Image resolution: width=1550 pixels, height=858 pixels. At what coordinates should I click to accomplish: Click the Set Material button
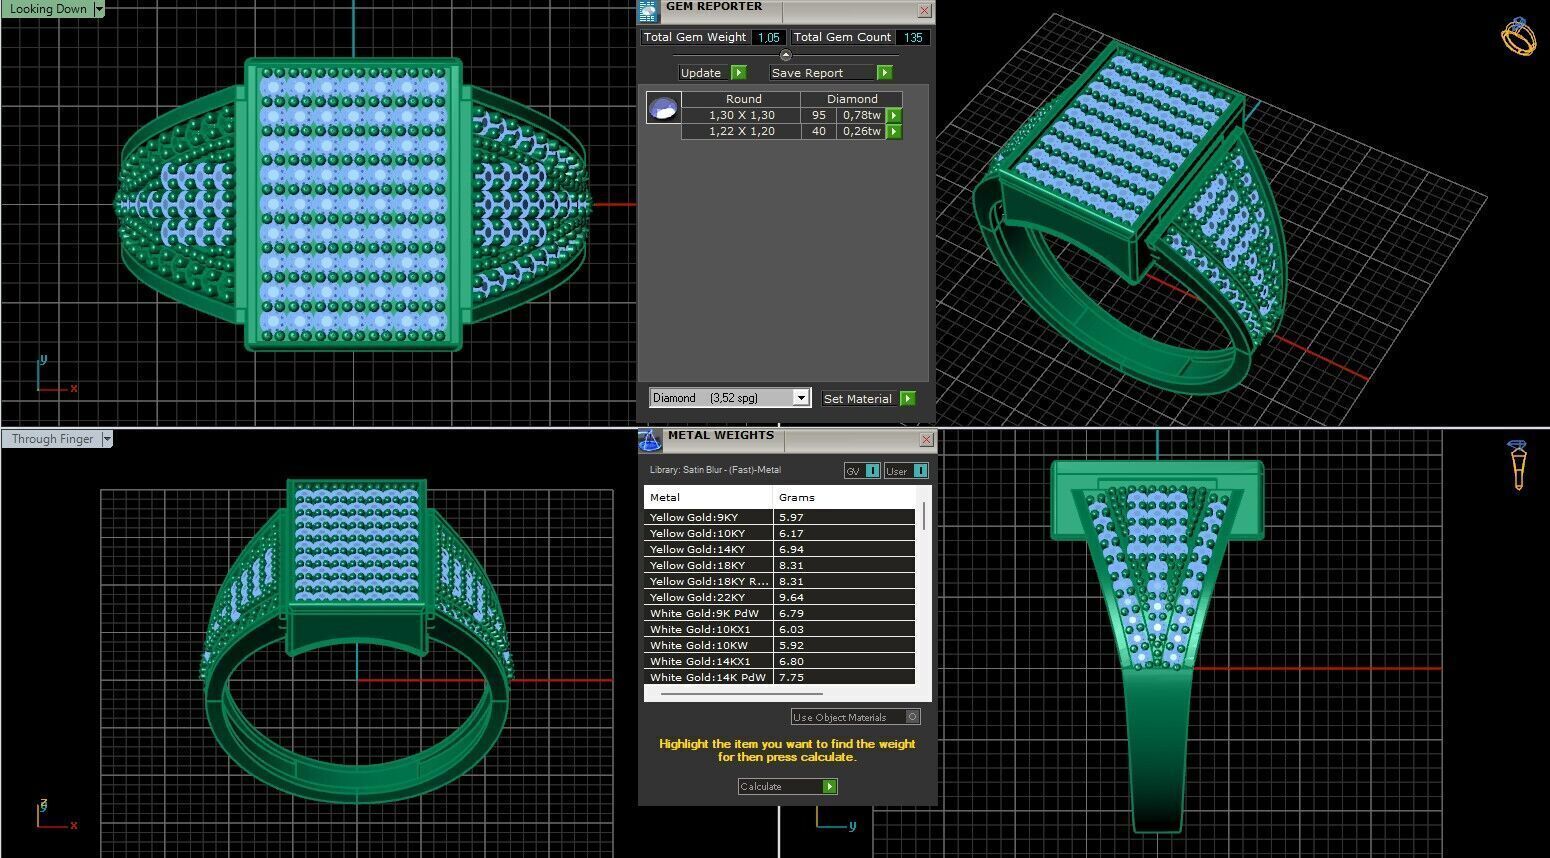point(859,398)
